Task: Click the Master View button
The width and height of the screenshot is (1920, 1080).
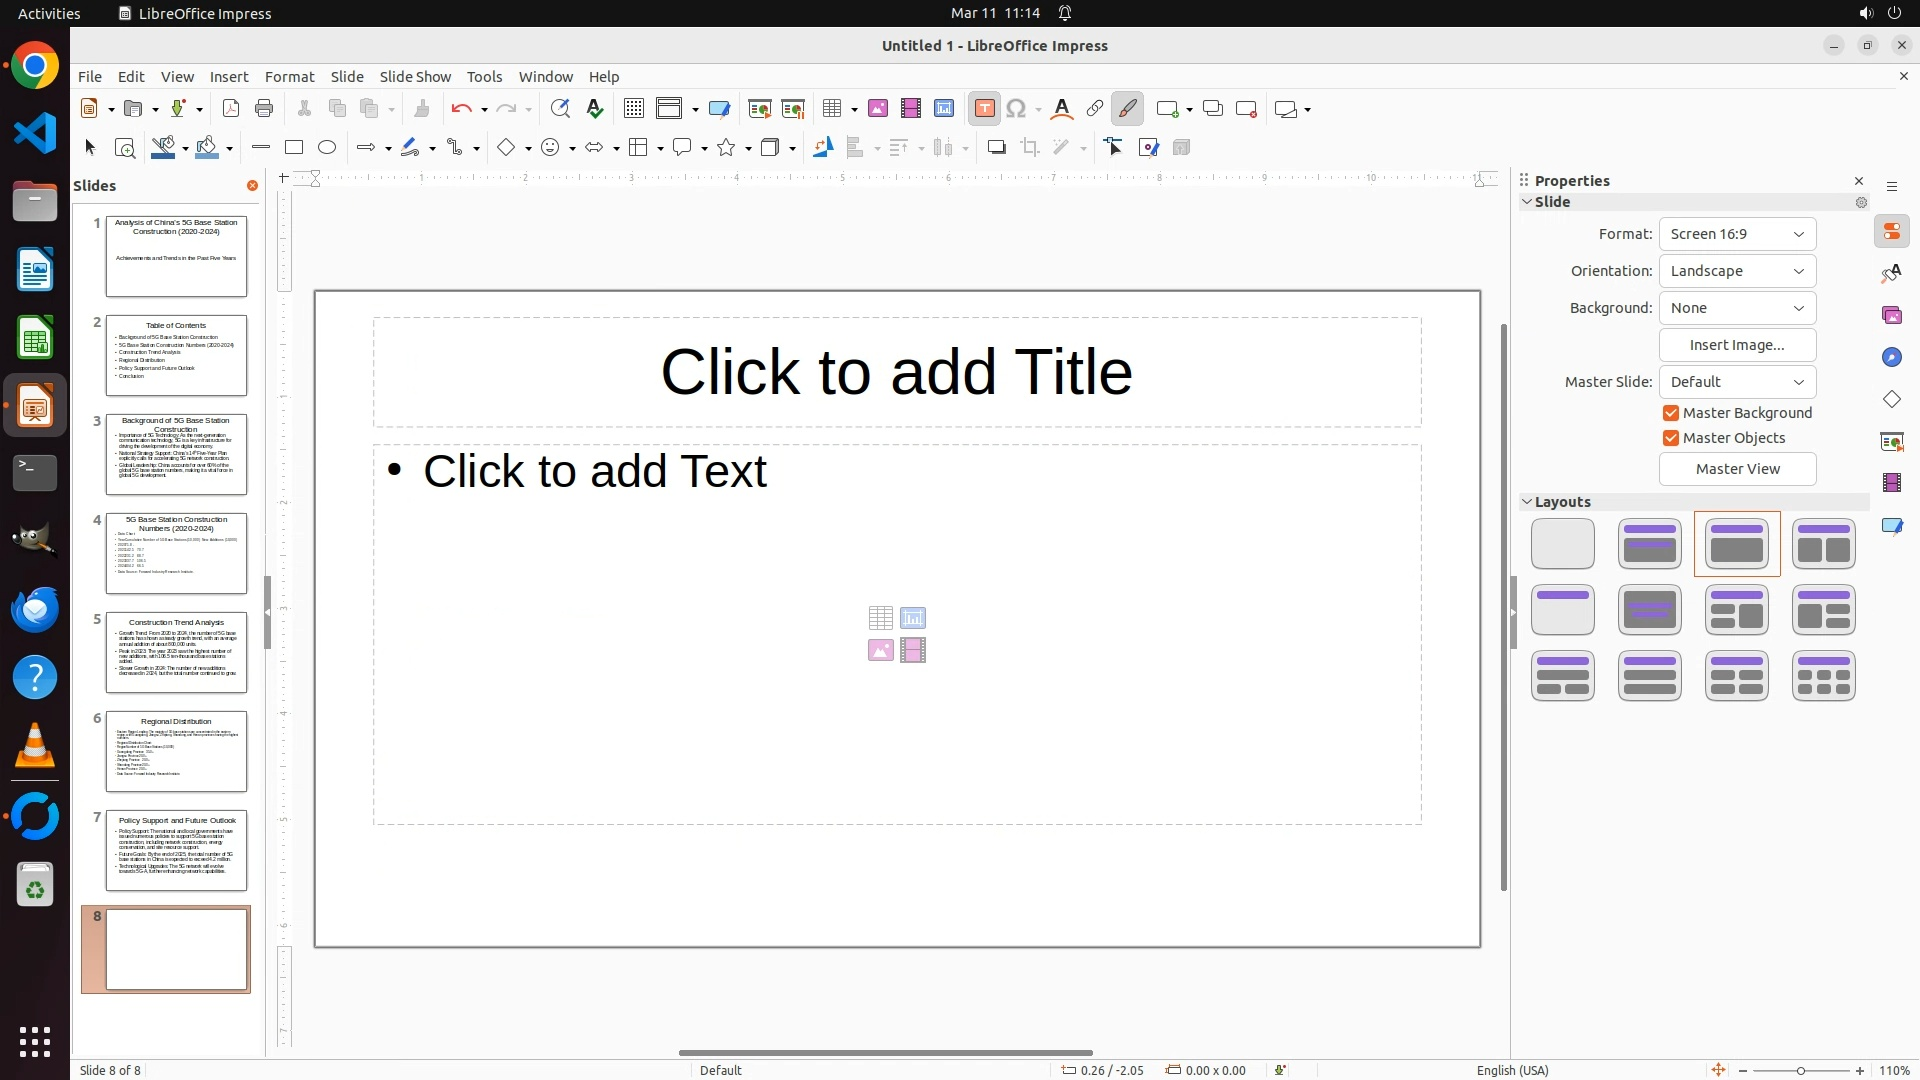Action: click(1737, 469)
